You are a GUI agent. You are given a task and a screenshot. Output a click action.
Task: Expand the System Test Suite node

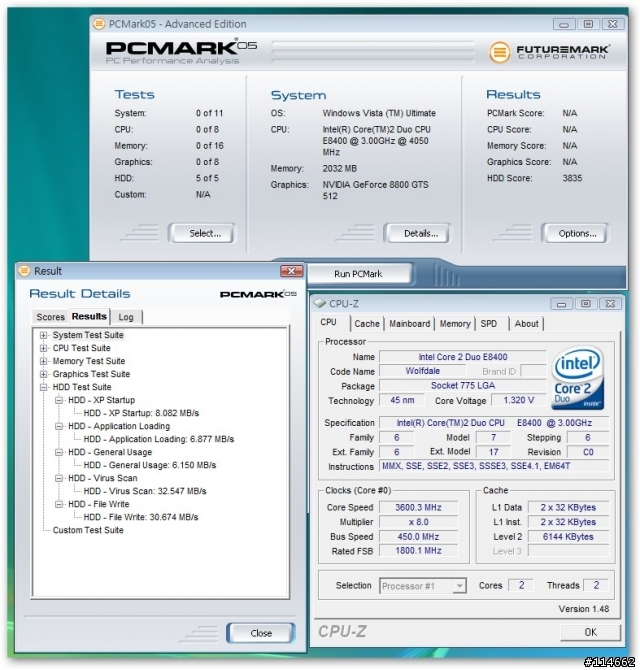click(x=43, y=335)
